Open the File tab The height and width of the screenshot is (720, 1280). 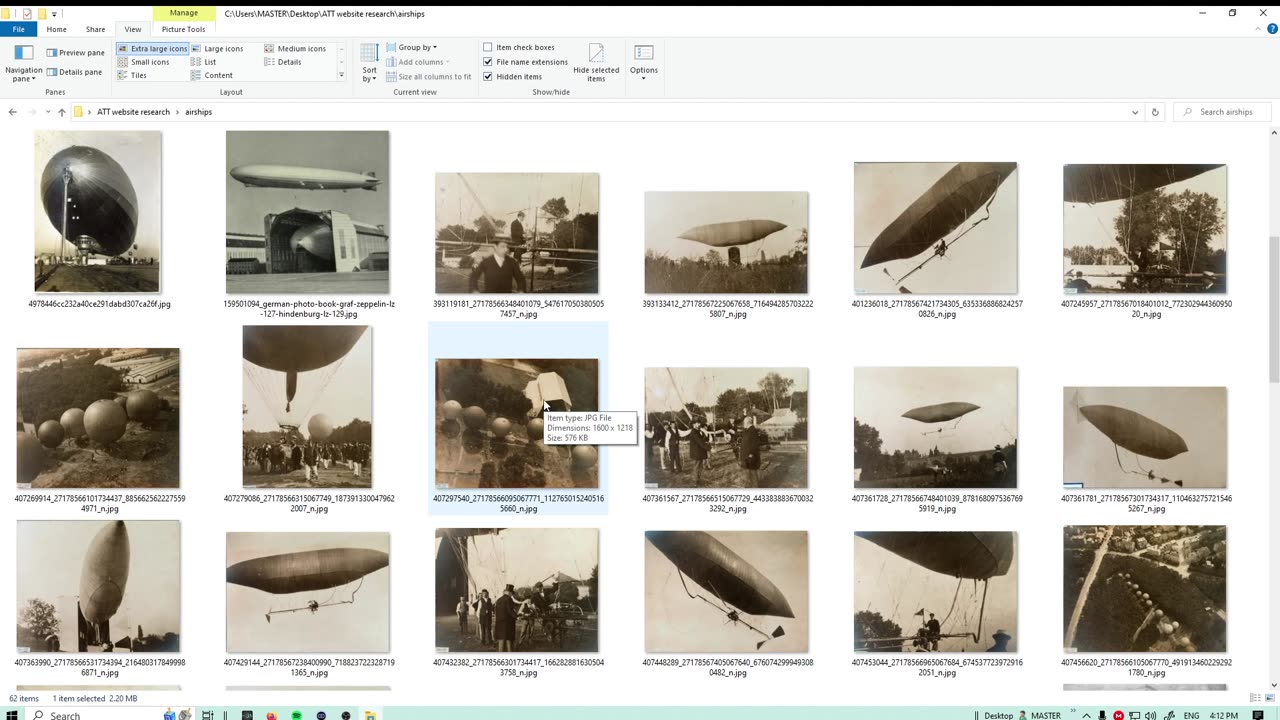pyautogui.click(x=18, y=29)
